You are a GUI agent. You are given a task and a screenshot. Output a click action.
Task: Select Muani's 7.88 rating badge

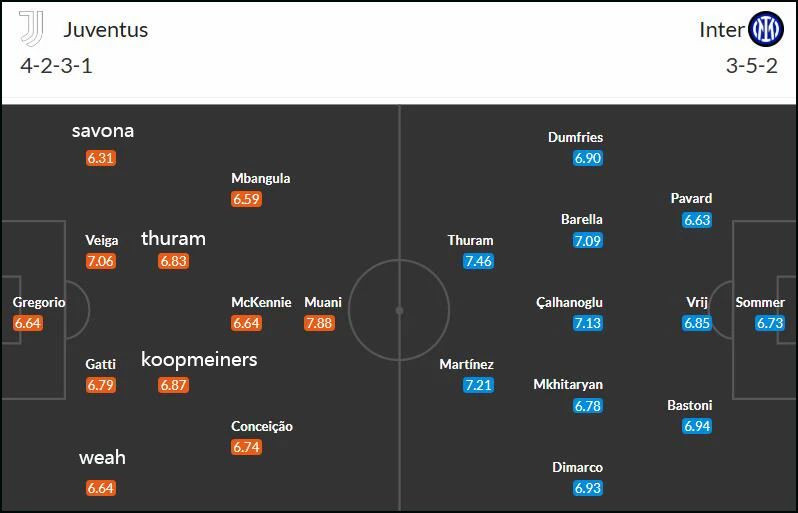(320, 323)
